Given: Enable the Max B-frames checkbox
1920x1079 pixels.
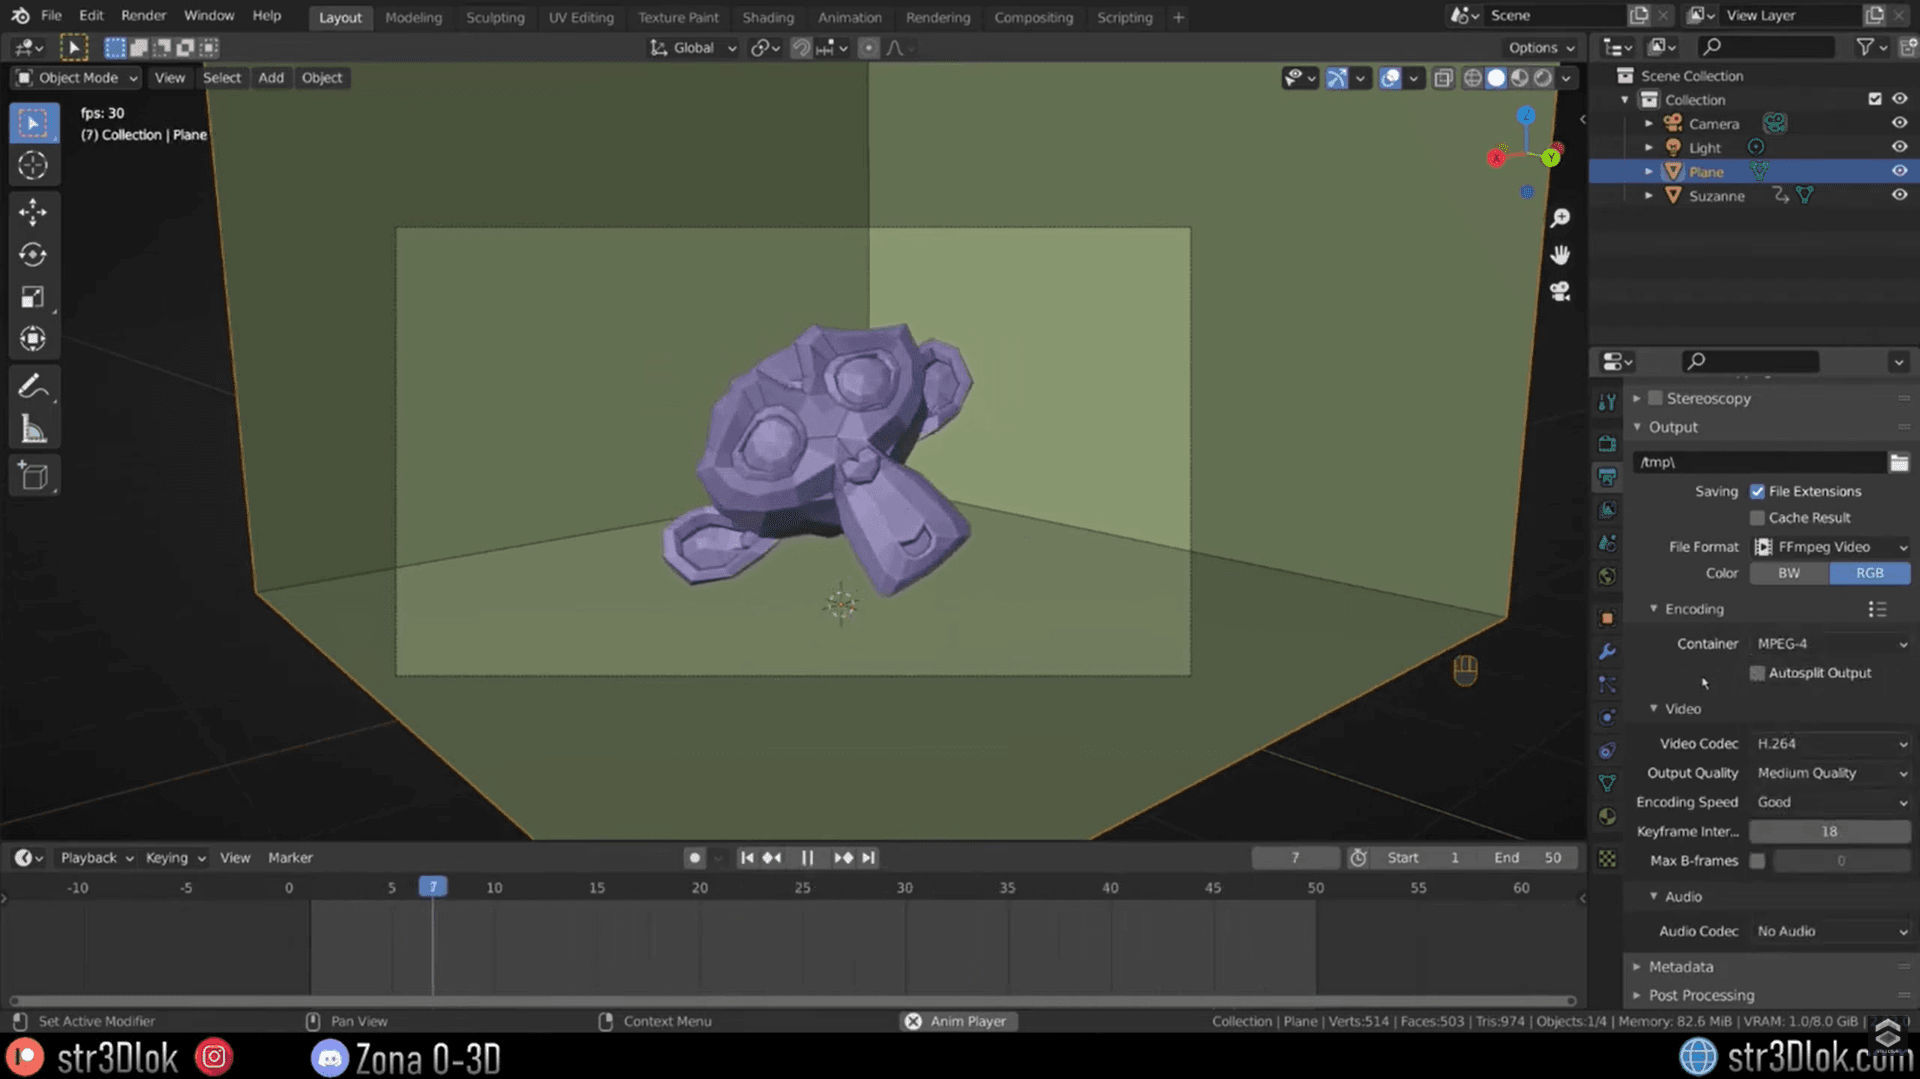Looking at the screenshot, I should [1757, 861].
